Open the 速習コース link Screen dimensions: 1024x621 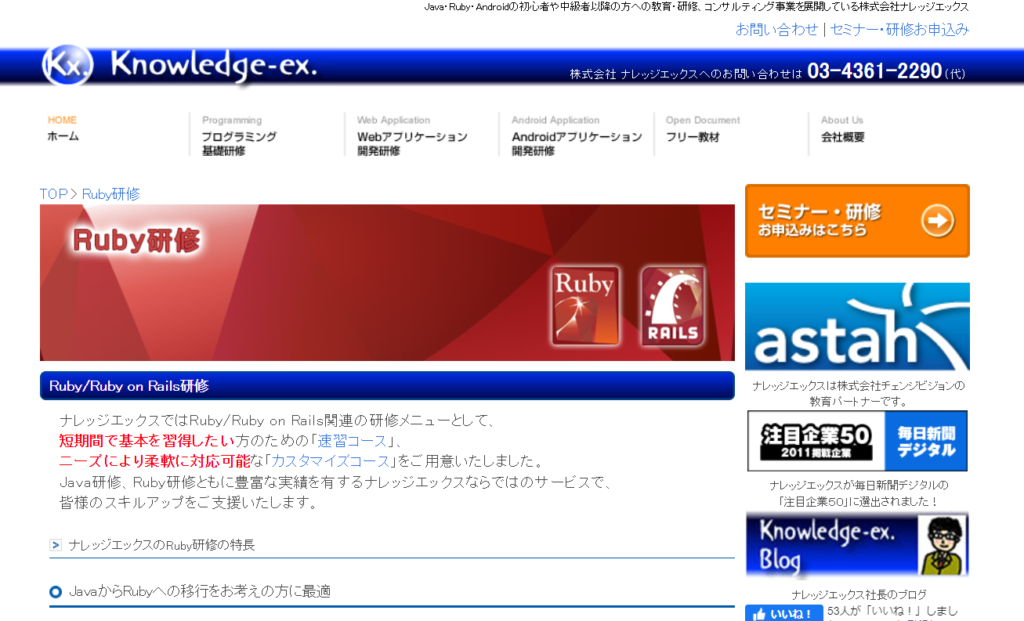coord(352,441)
